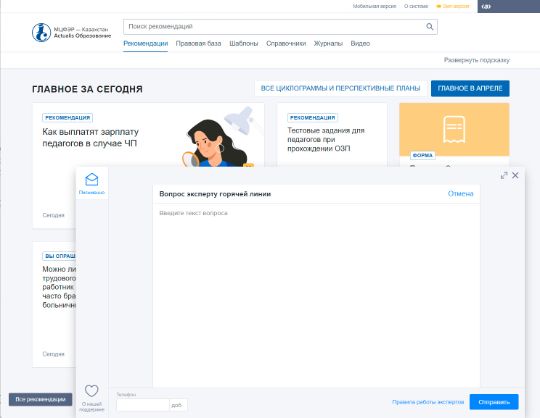Image resolution: width=540 pixels, height=418 pixels.
Task: Click Отмена in the question dialog
Action: [460, 194]
